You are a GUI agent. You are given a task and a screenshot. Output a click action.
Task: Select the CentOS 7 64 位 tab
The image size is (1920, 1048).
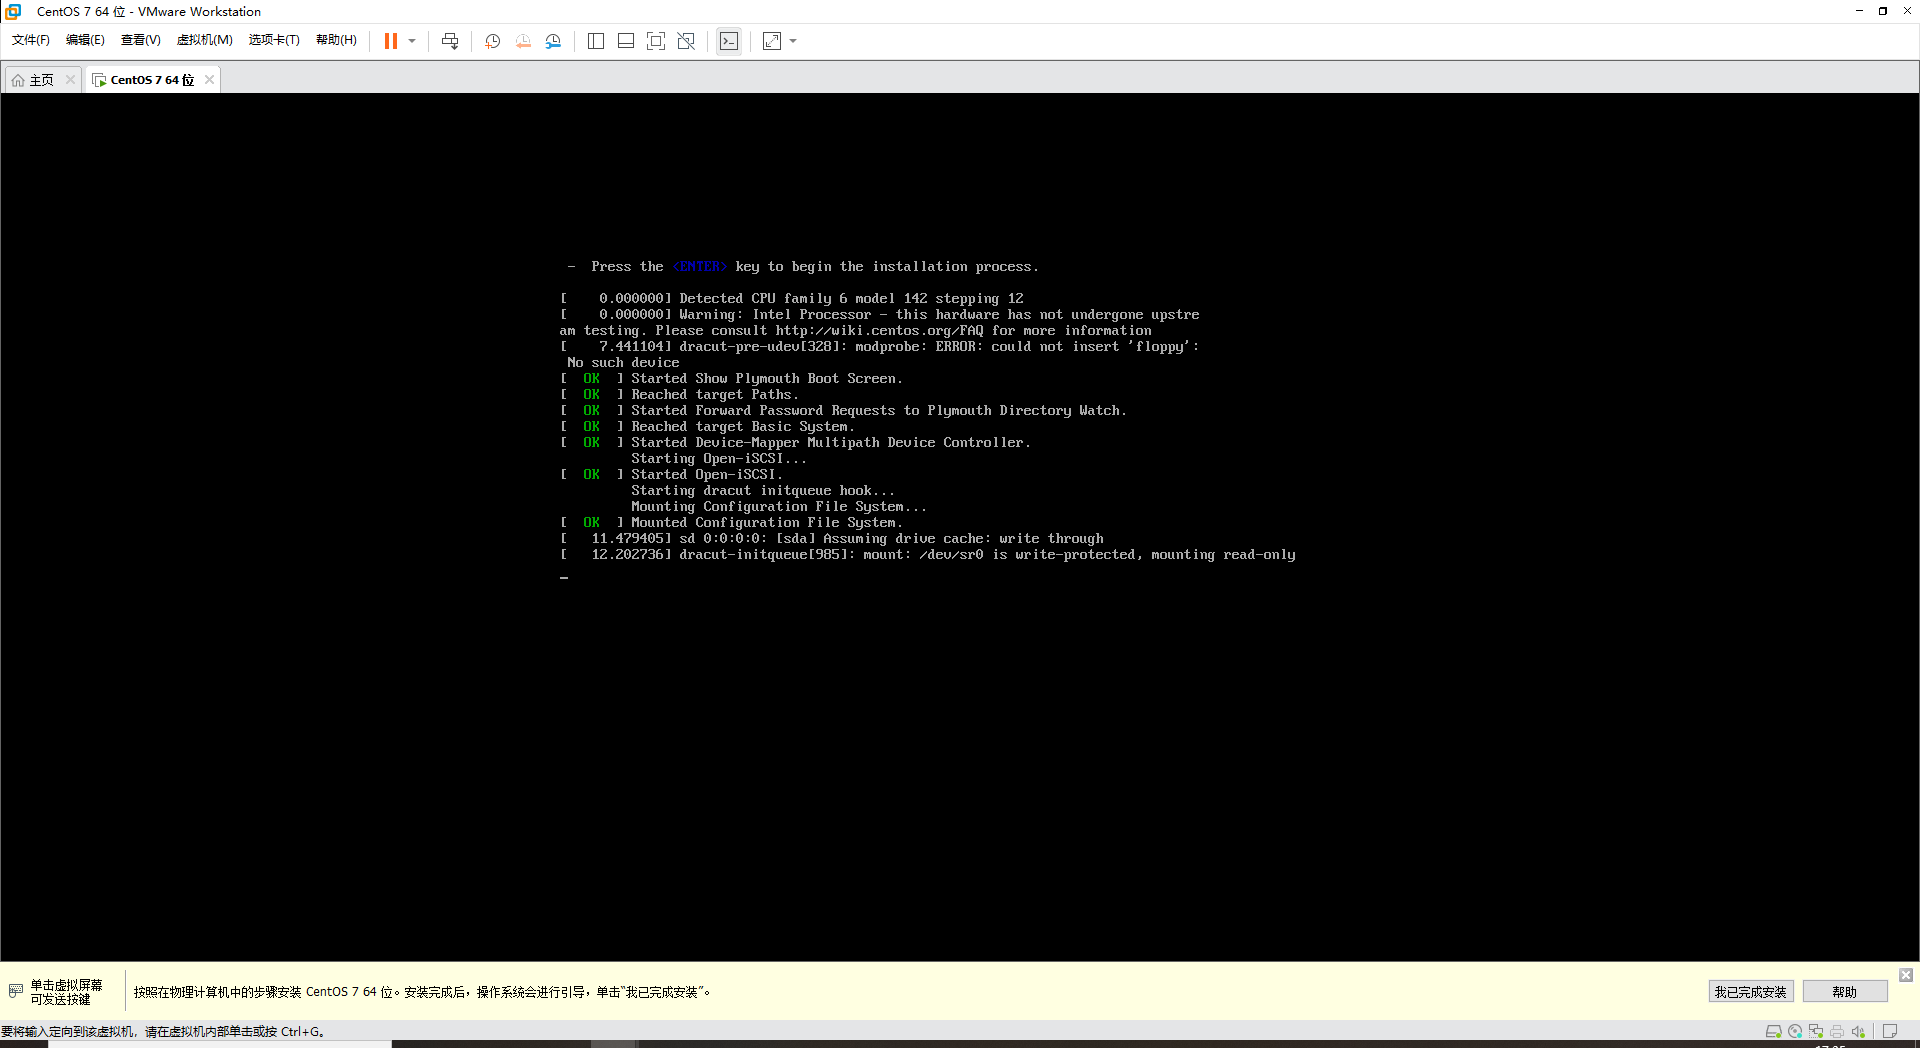(152, 80)
